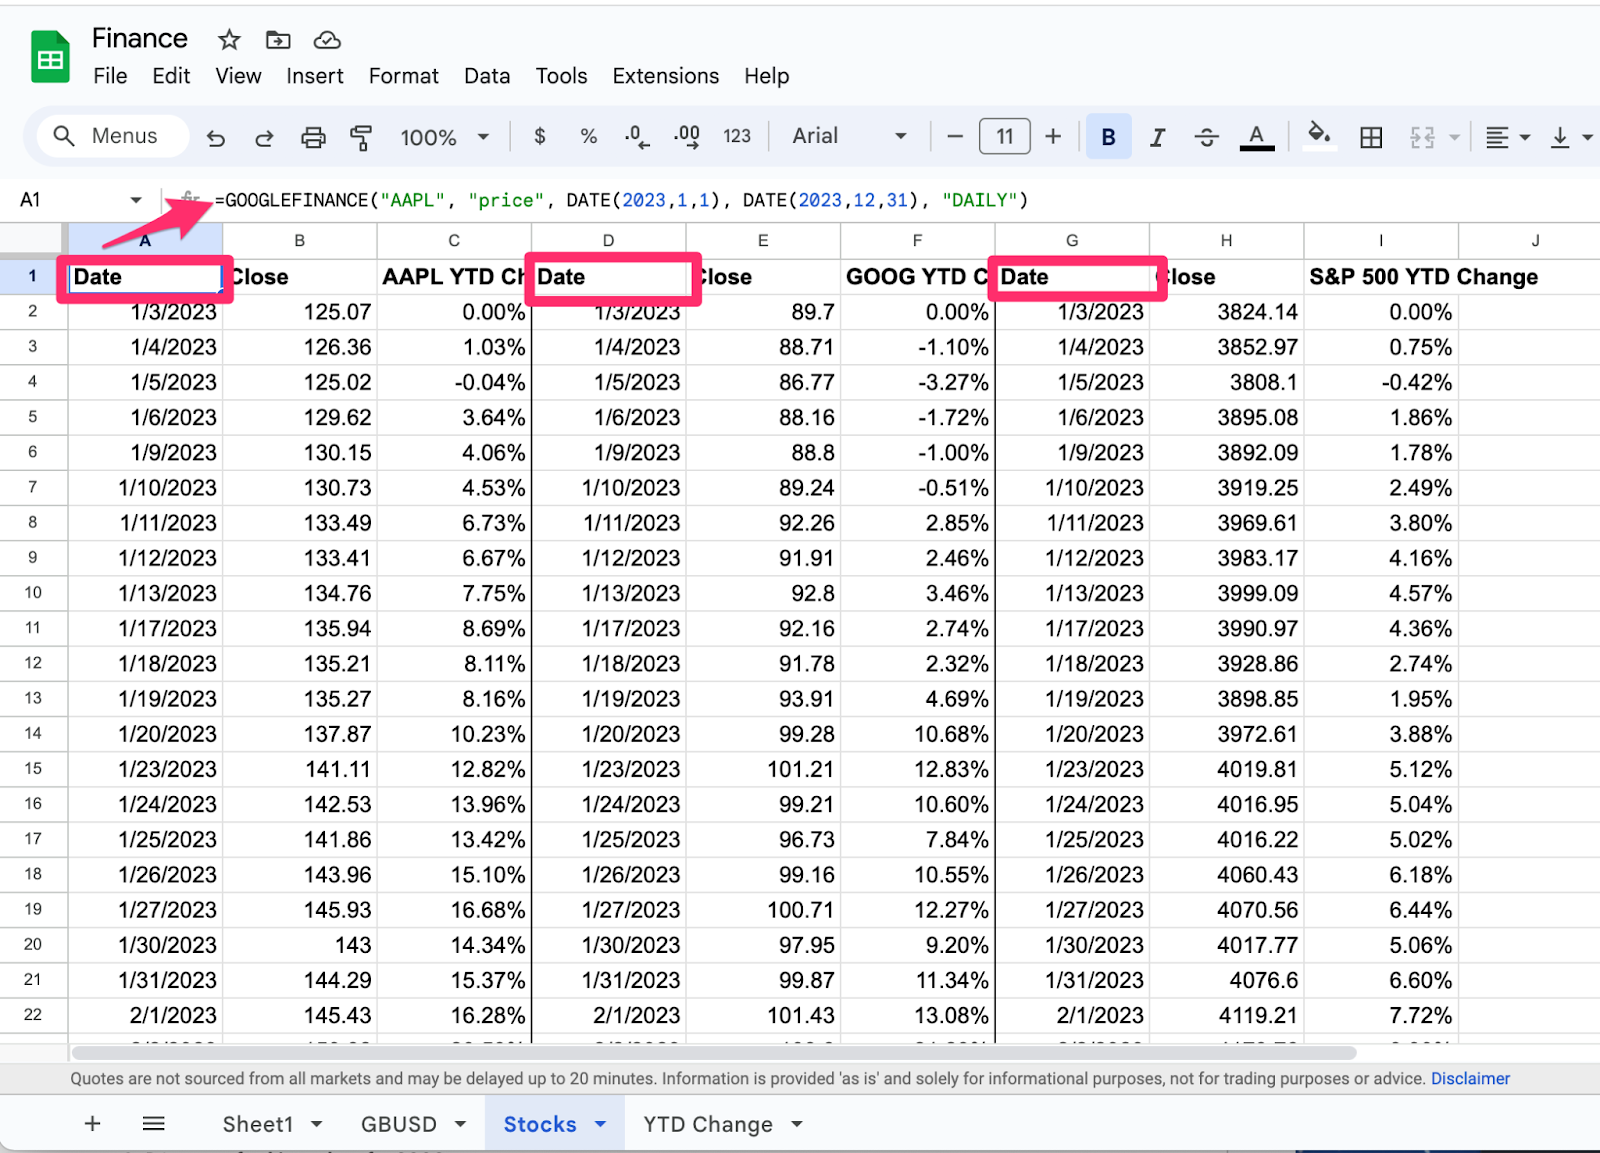Star the Finance document
This screenshot has height=1153, width=1600.
click(x=229, y=40)
